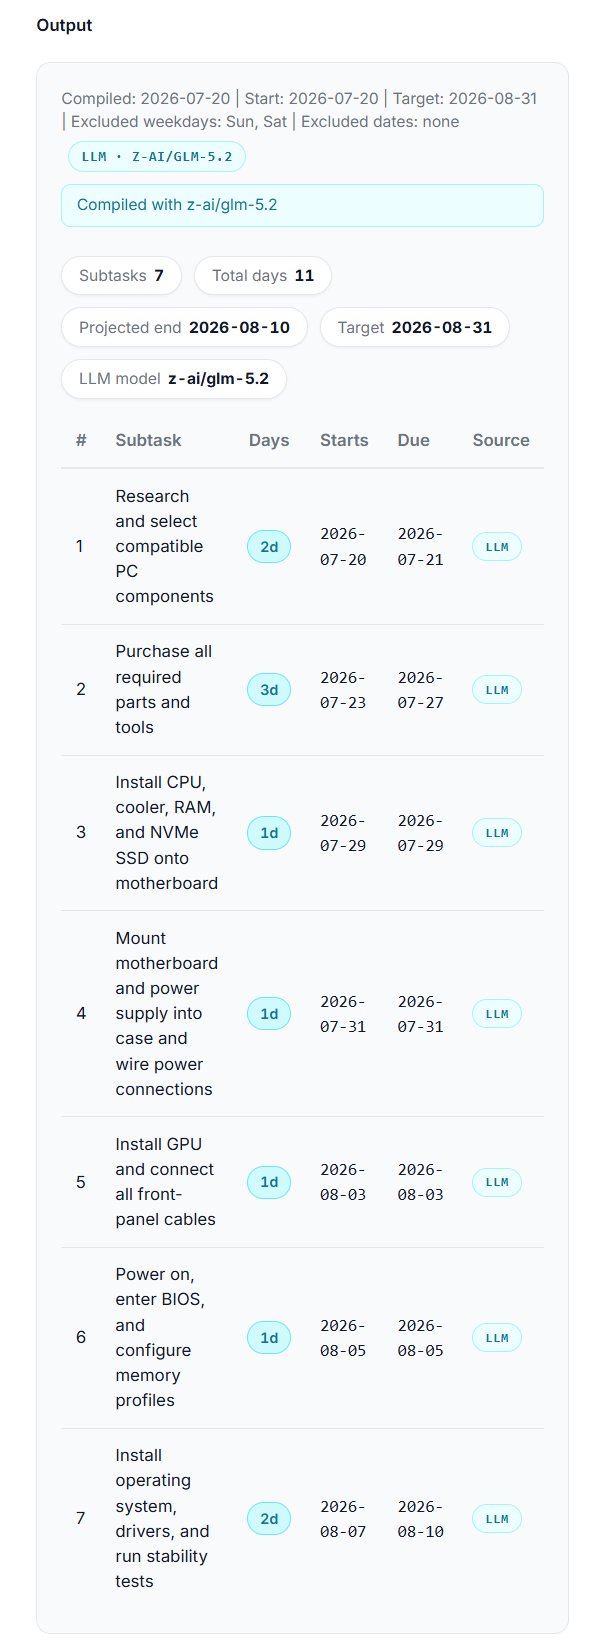Click the Subtasks 7 pill

pyautogui.click(x=122, y=276)
